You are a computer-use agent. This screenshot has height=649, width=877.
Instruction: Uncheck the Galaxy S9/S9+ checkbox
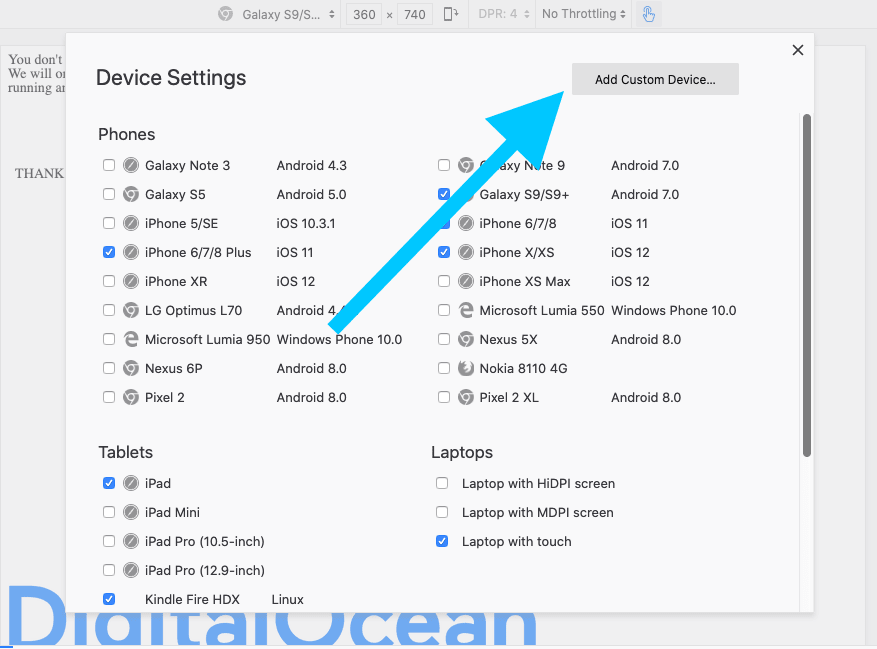point(444,194)
